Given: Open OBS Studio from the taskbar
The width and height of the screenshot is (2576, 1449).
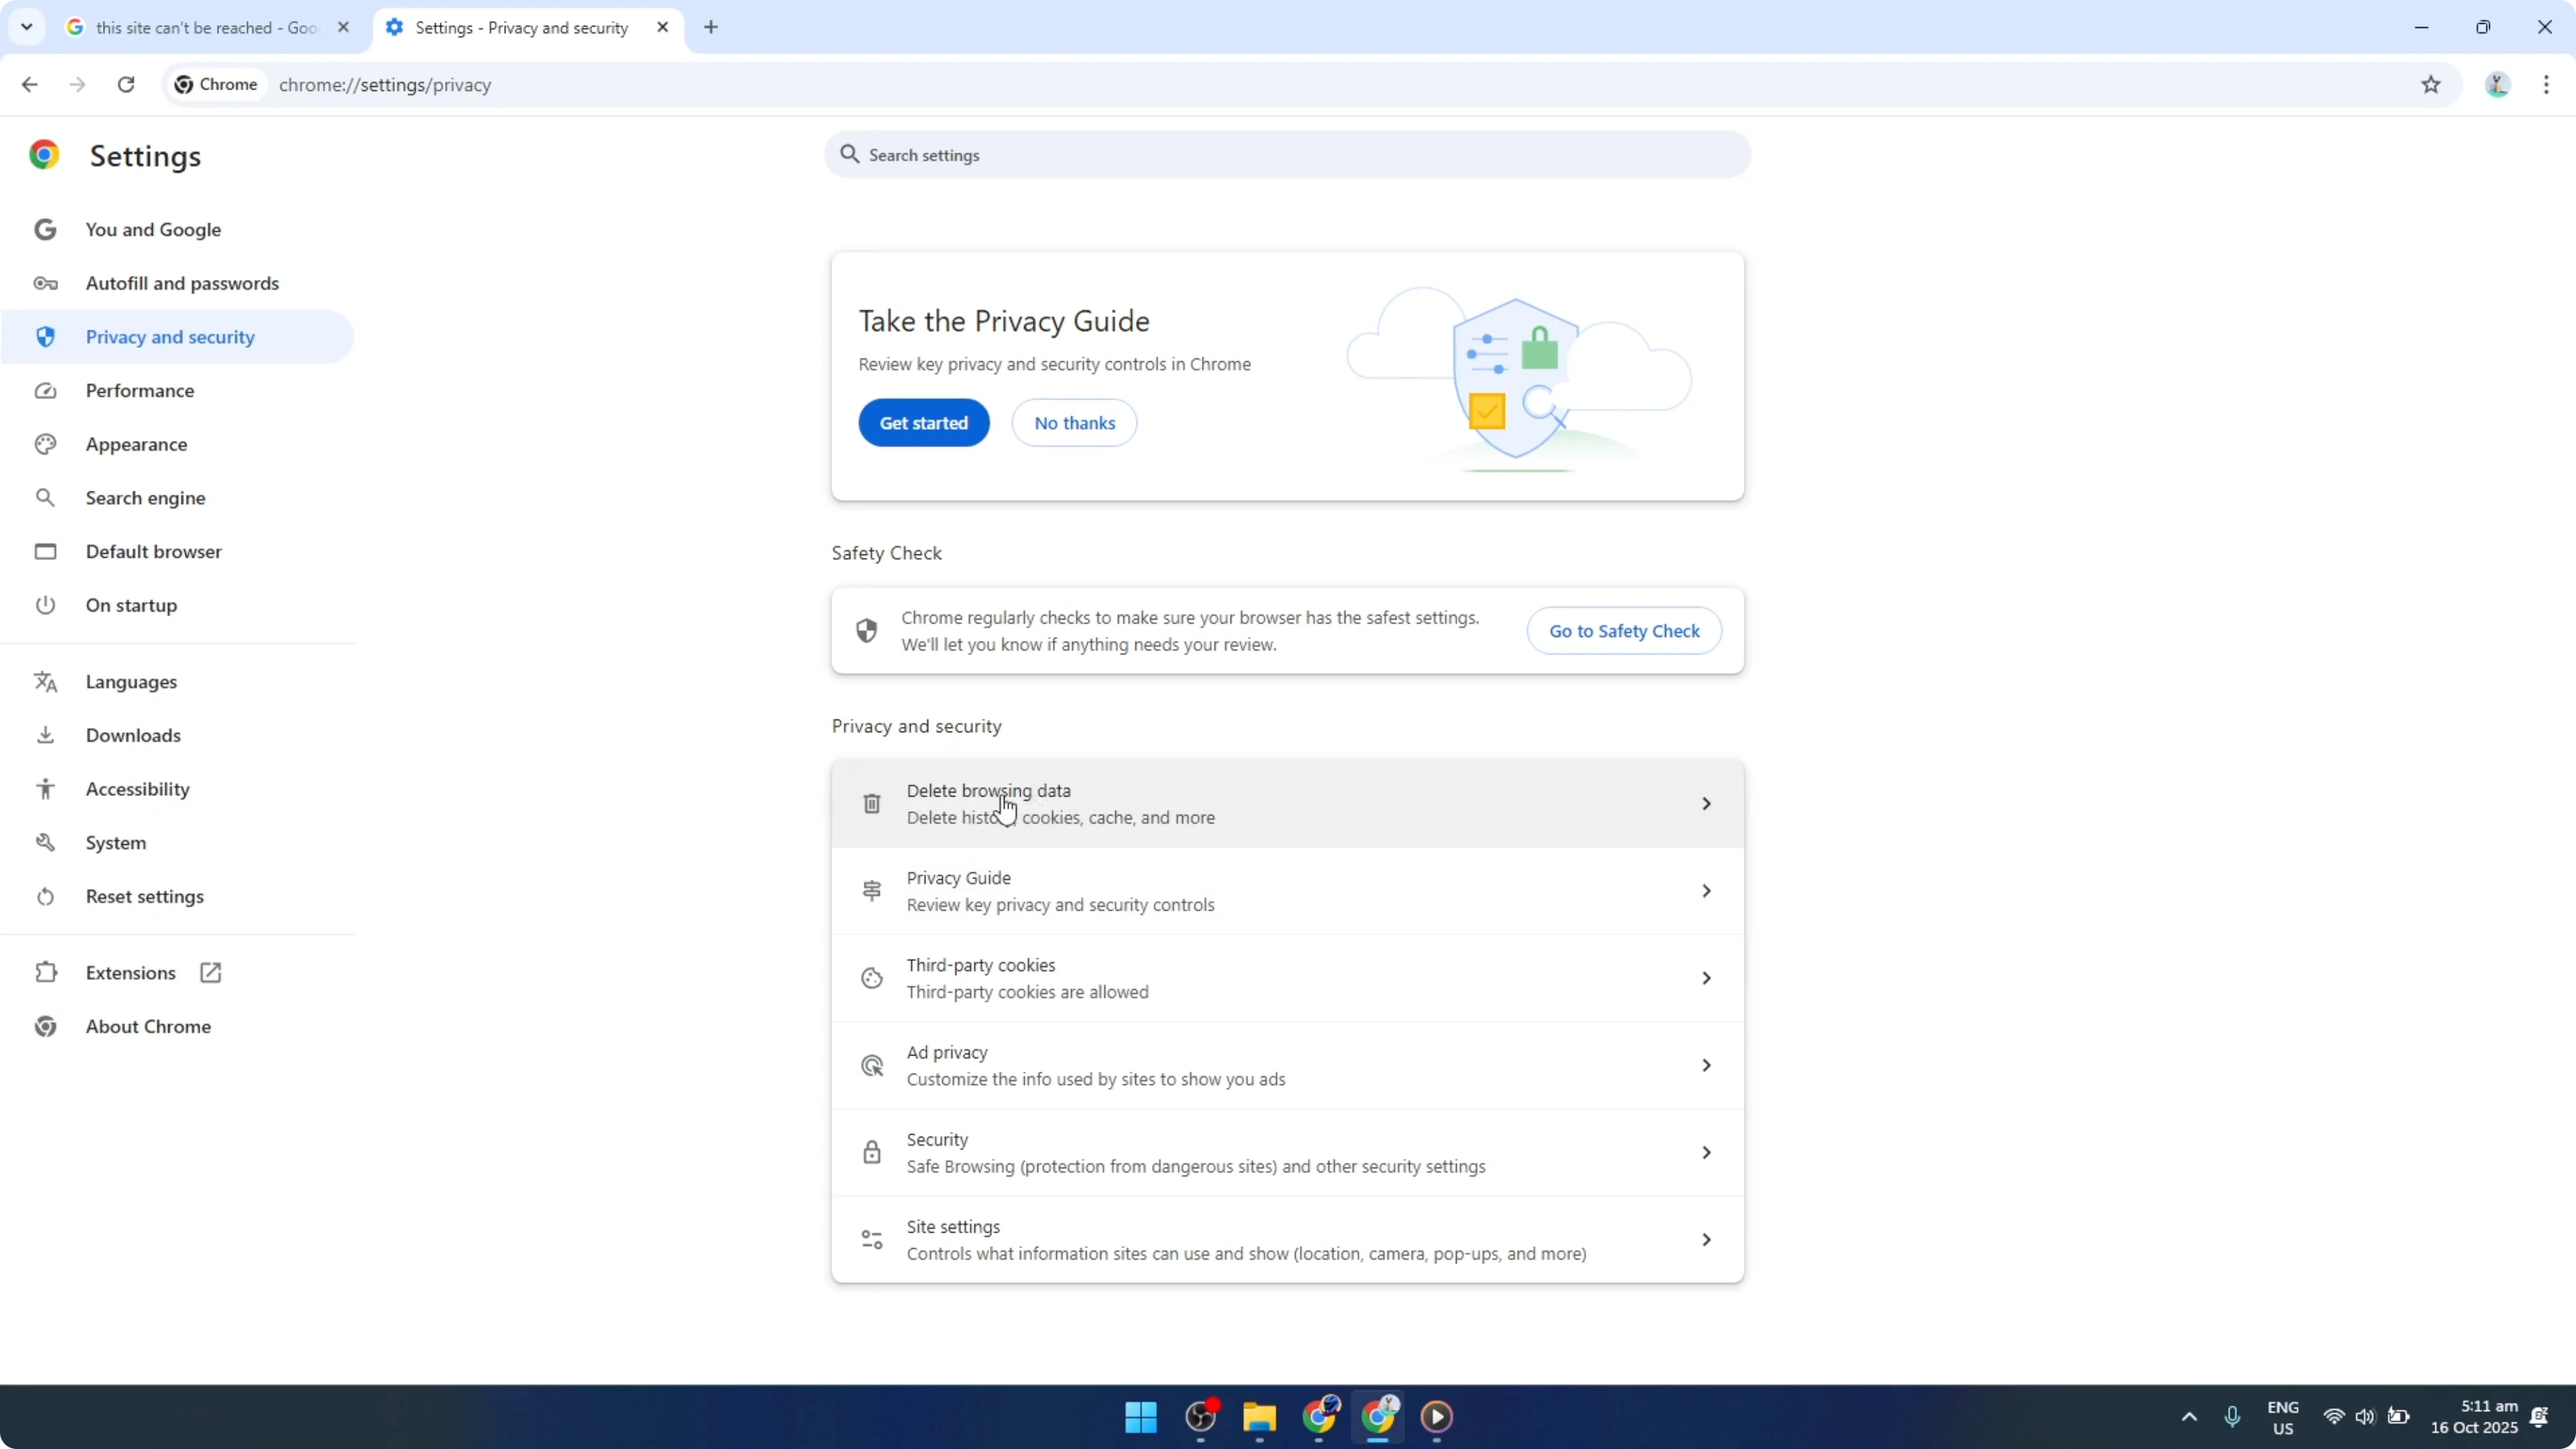Looking at the screenshot, I should pyautogui.click(x=1200, y=1417).
